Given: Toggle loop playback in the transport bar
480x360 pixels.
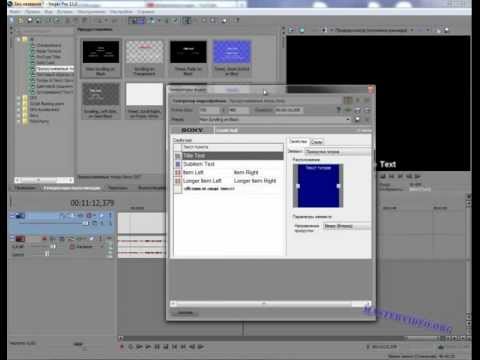Looking at the screenshot, I should pos(131,347).
